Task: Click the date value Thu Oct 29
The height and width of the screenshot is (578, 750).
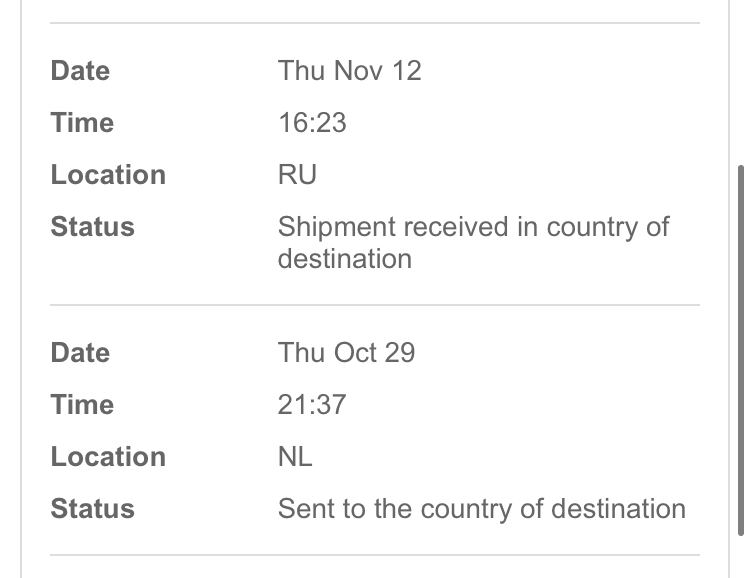Action: coord(346,353)
